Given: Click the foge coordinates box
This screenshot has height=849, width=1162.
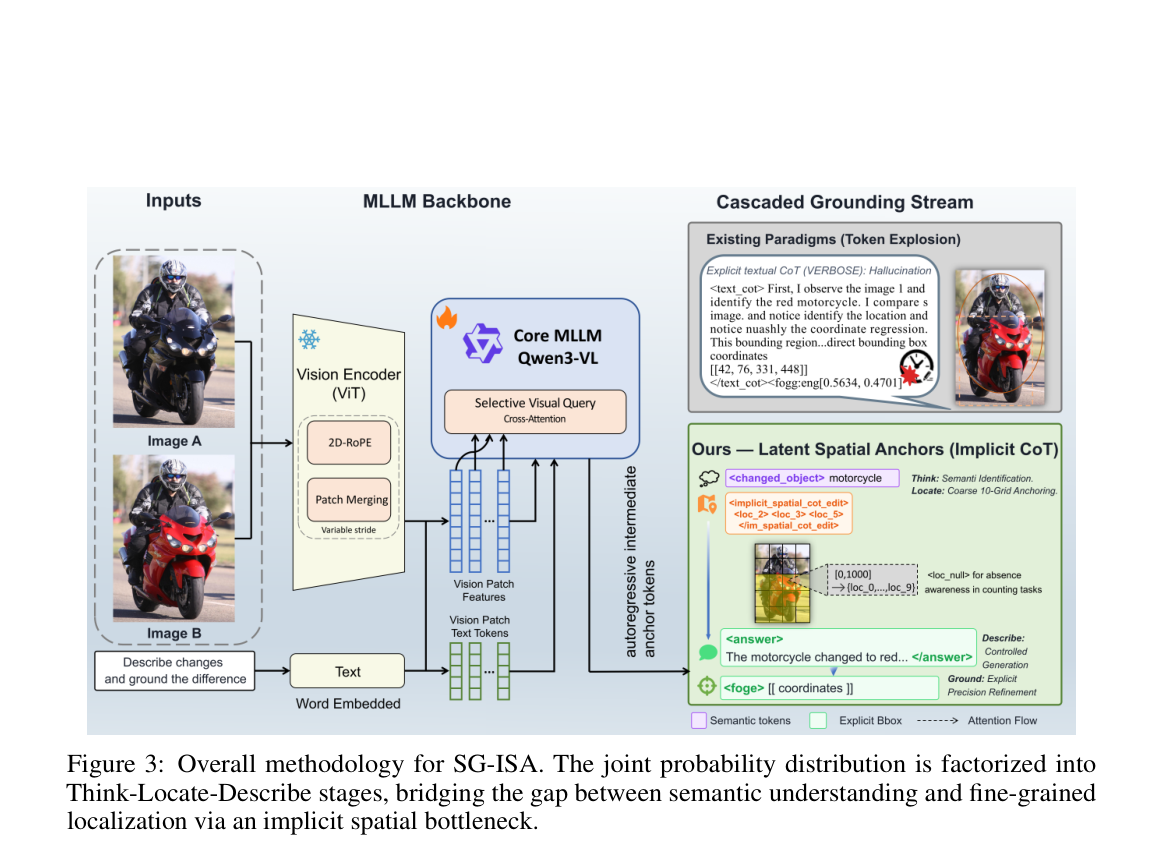Looking at the screenshot, I should point(830,687).
